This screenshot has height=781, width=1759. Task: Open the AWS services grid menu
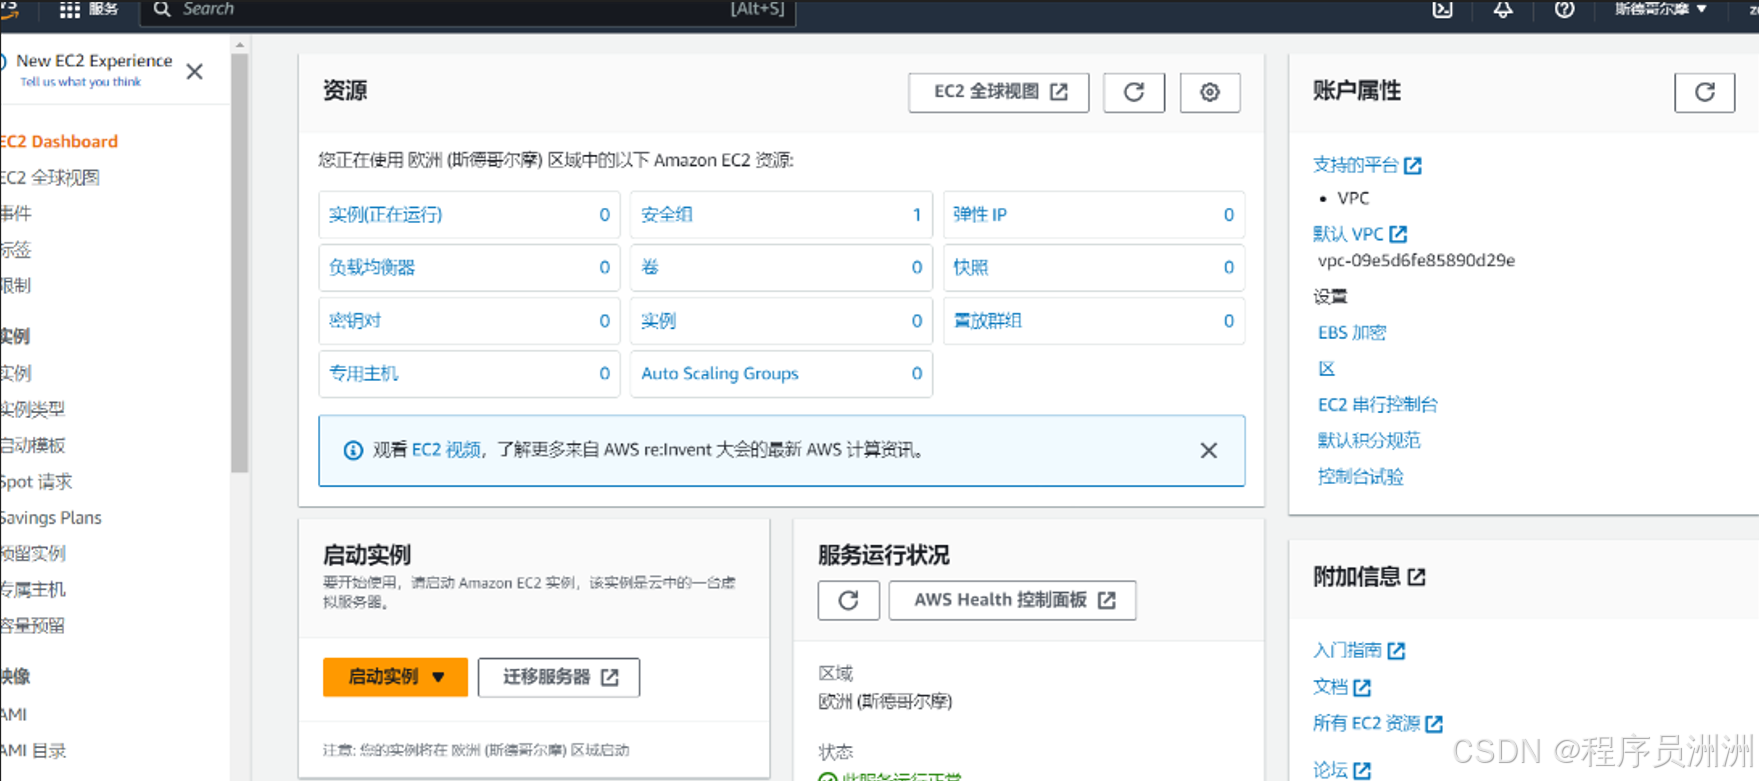pos(70,10)
